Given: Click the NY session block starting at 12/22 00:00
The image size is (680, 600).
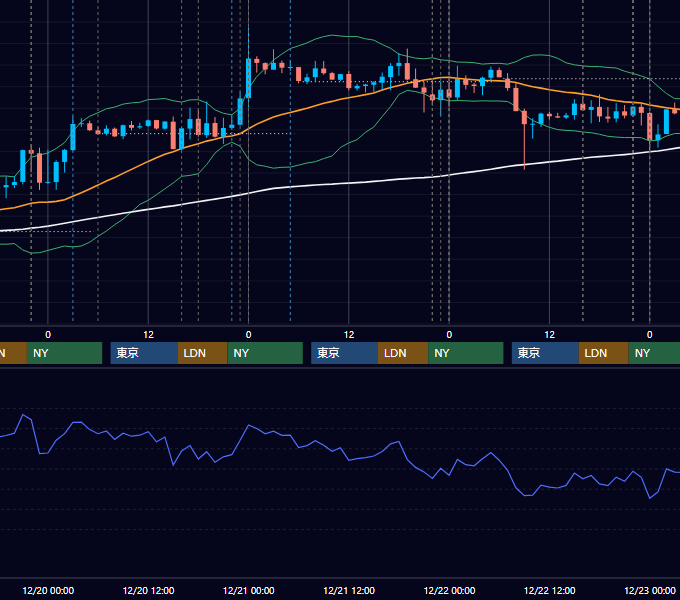Looking at the screenshot, I should 466,353.
